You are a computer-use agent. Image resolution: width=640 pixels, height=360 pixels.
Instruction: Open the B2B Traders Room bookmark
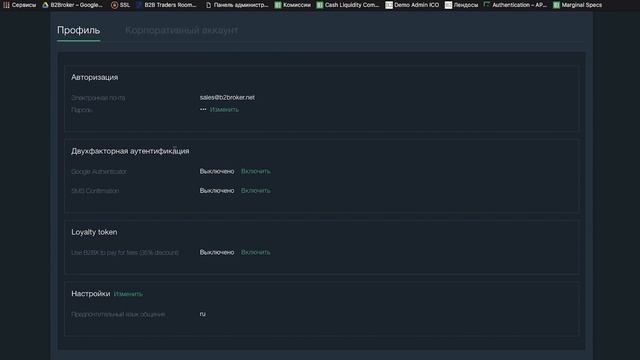(x=166, y=5)
